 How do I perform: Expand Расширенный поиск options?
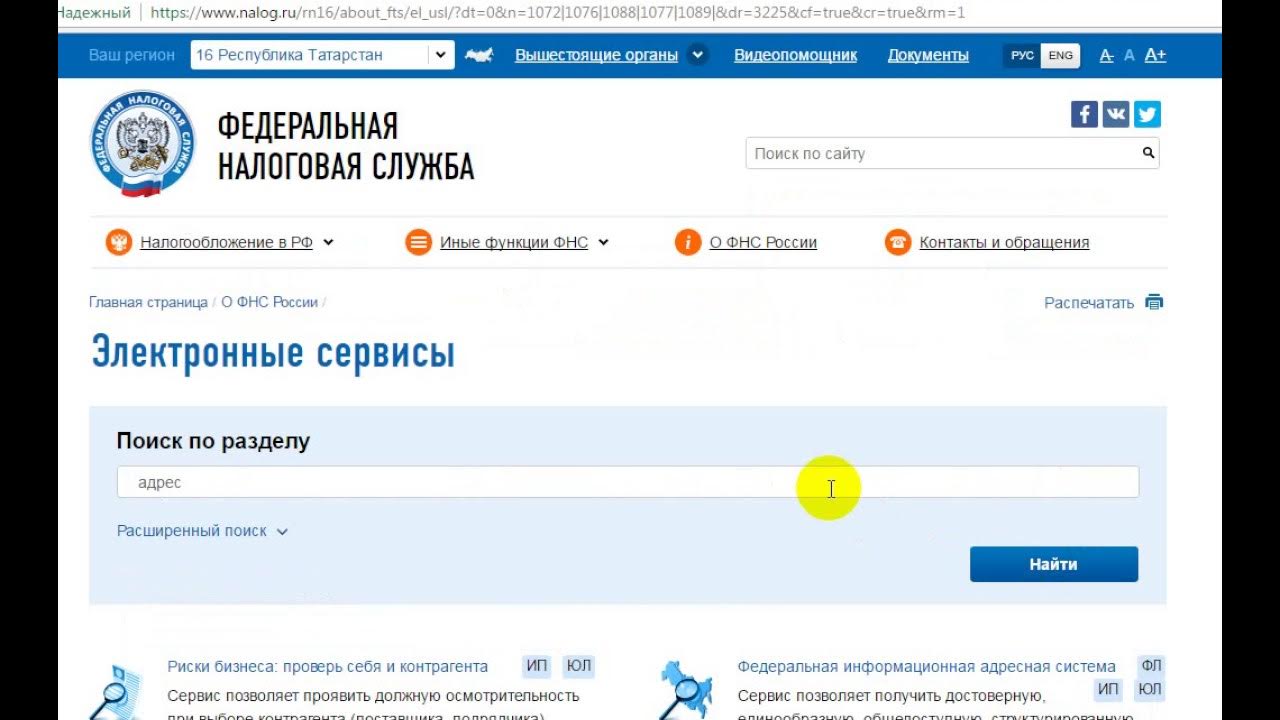202,531
